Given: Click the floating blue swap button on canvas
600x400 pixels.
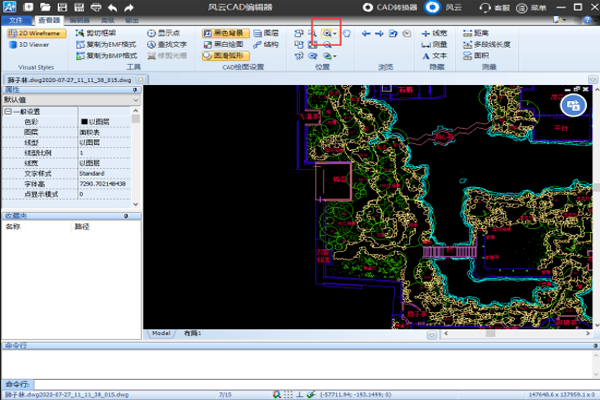Looking at the screenshot, I should [x=574, y=105].
